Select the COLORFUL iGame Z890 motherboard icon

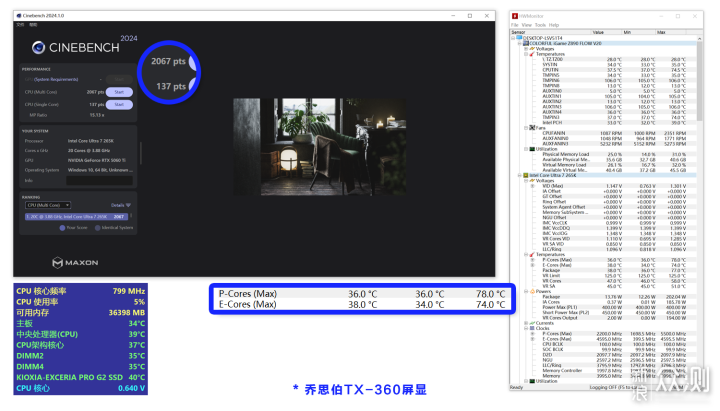click(x=526, y=43)
